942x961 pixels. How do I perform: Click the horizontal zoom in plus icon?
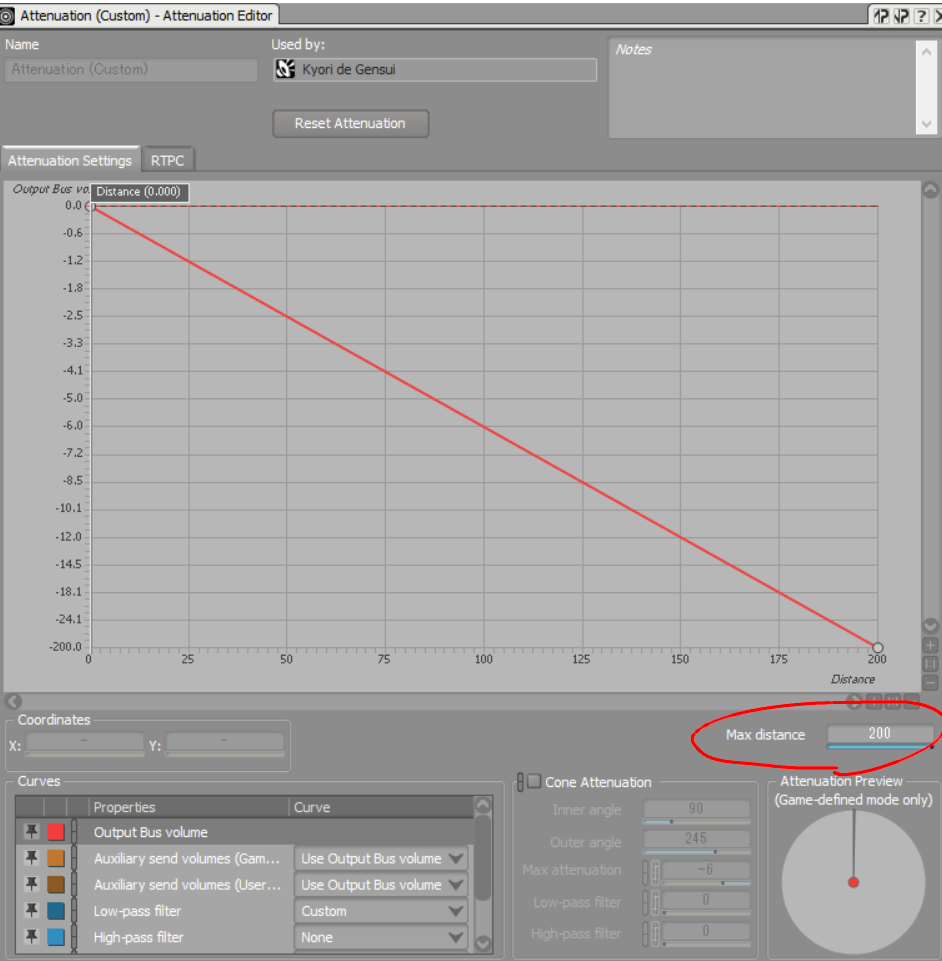point(874,701)
